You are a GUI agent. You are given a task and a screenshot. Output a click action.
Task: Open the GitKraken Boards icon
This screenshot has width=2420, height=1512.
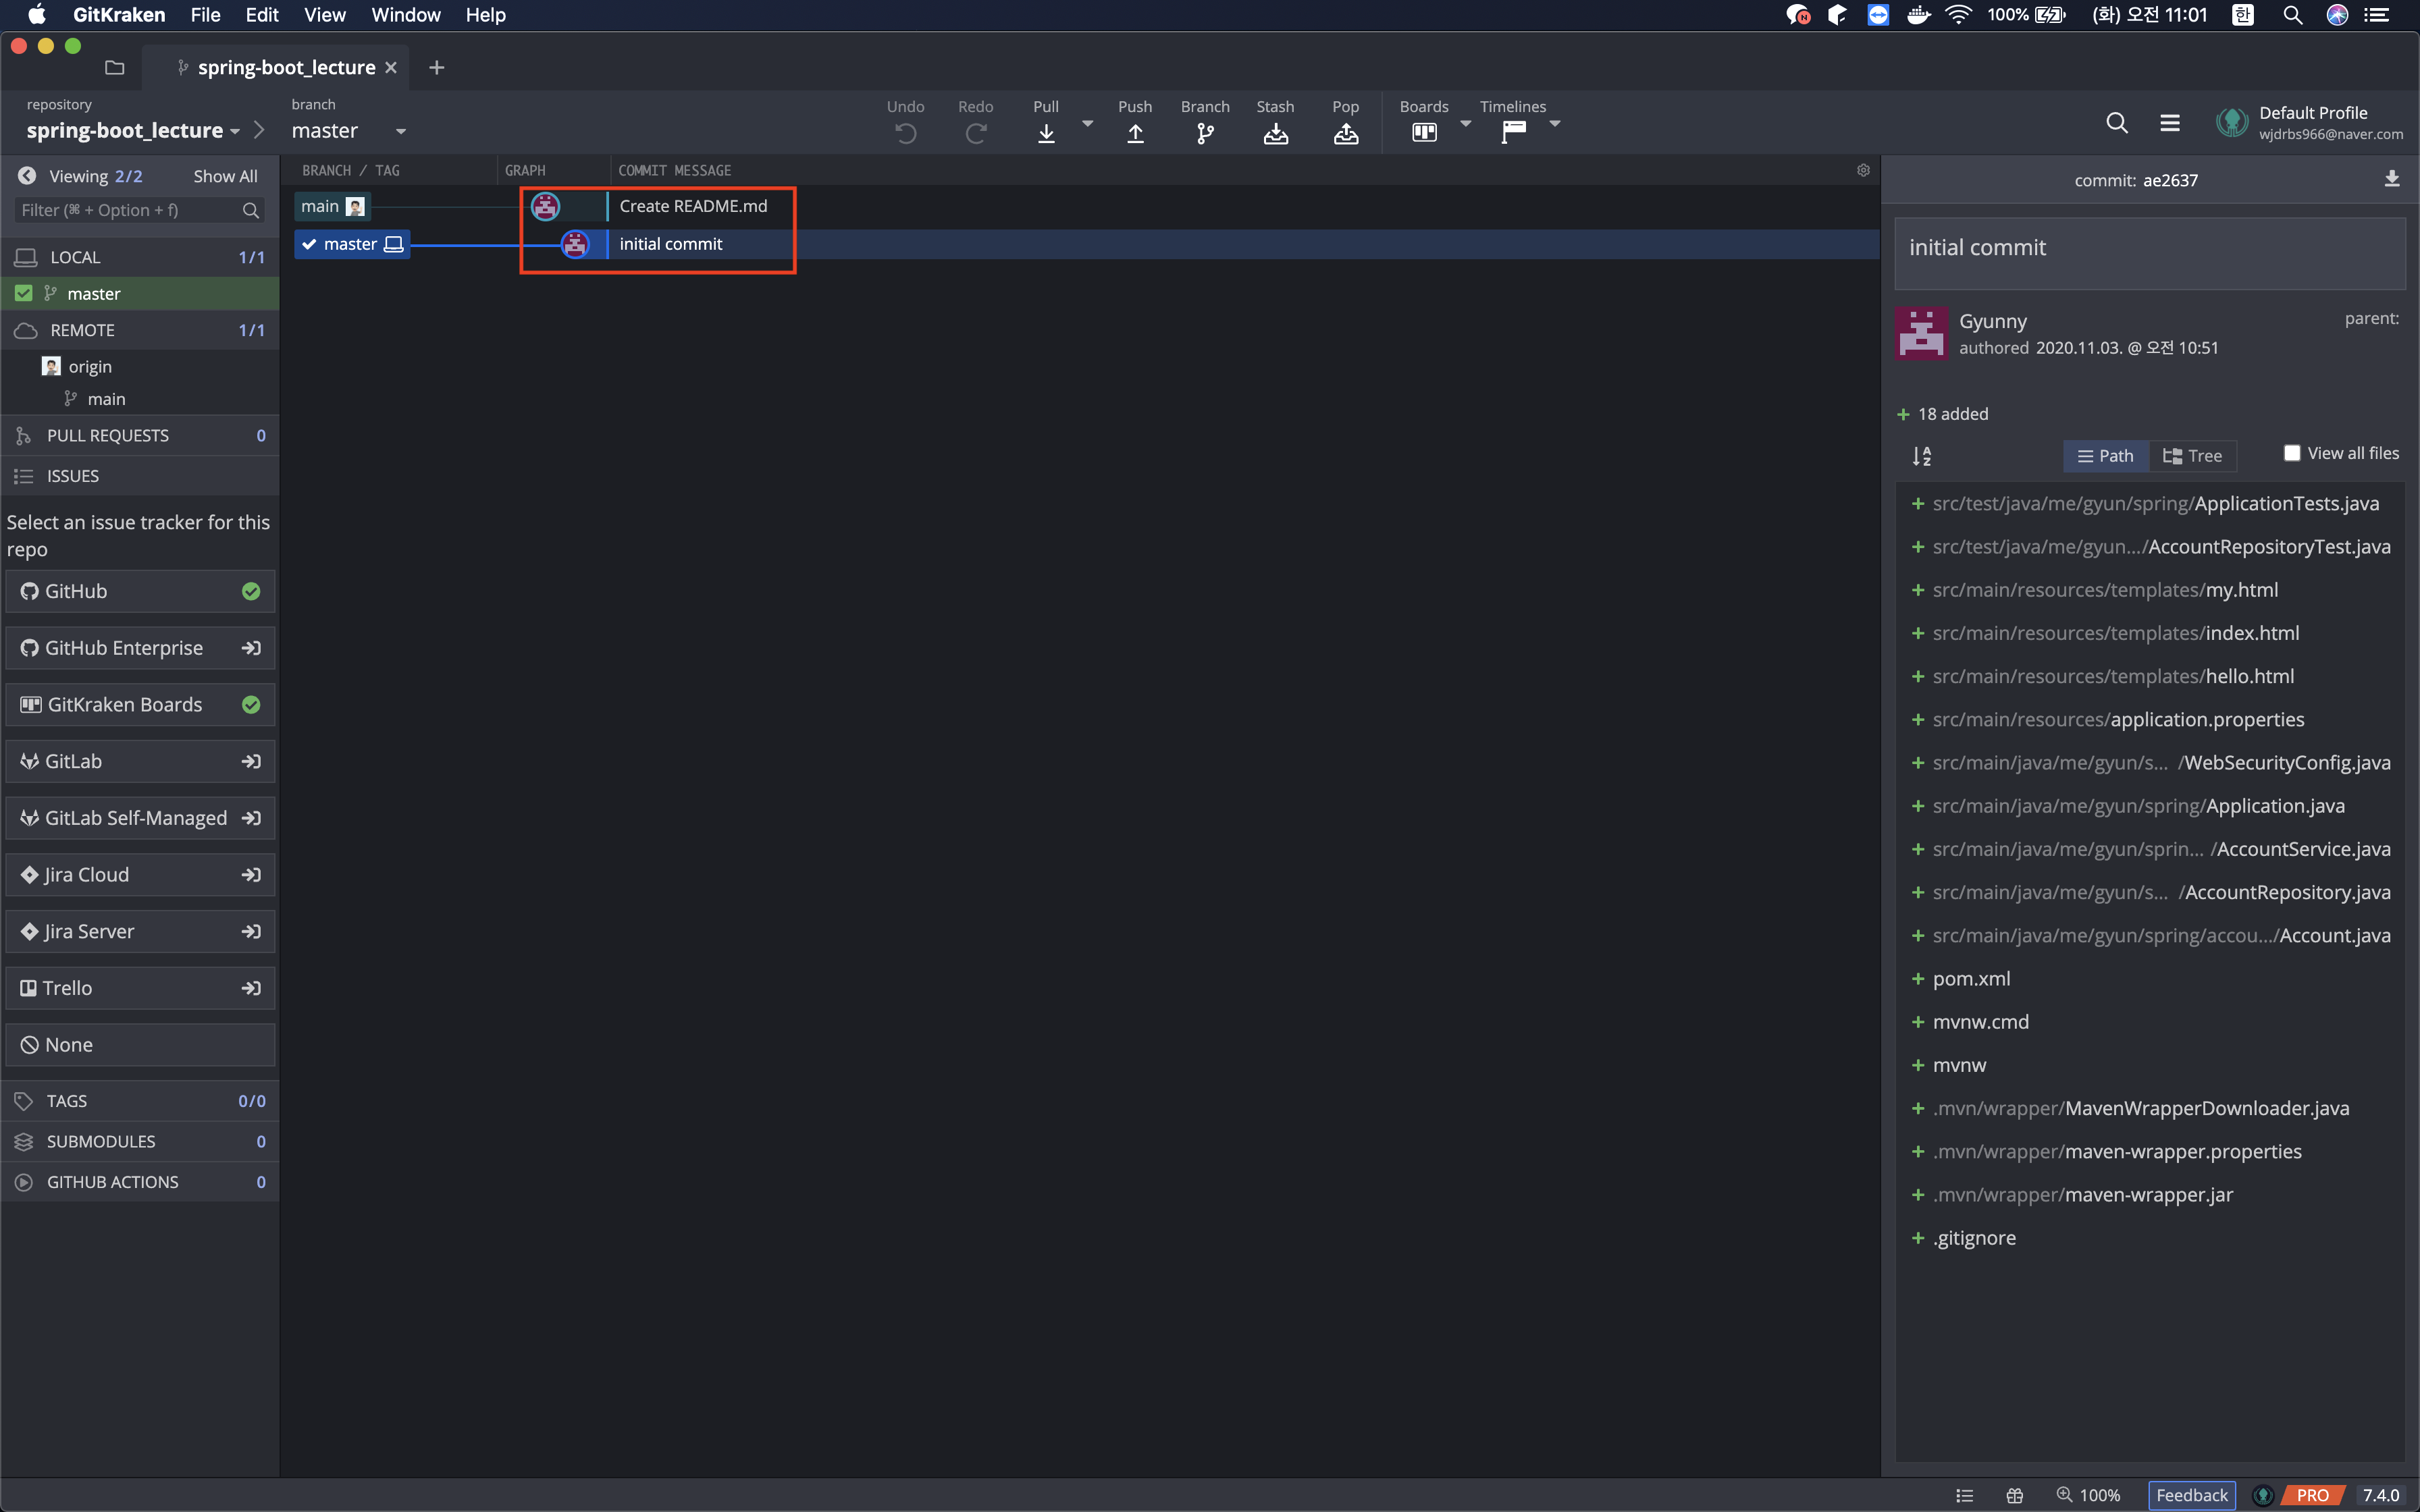coord(1423,132)
